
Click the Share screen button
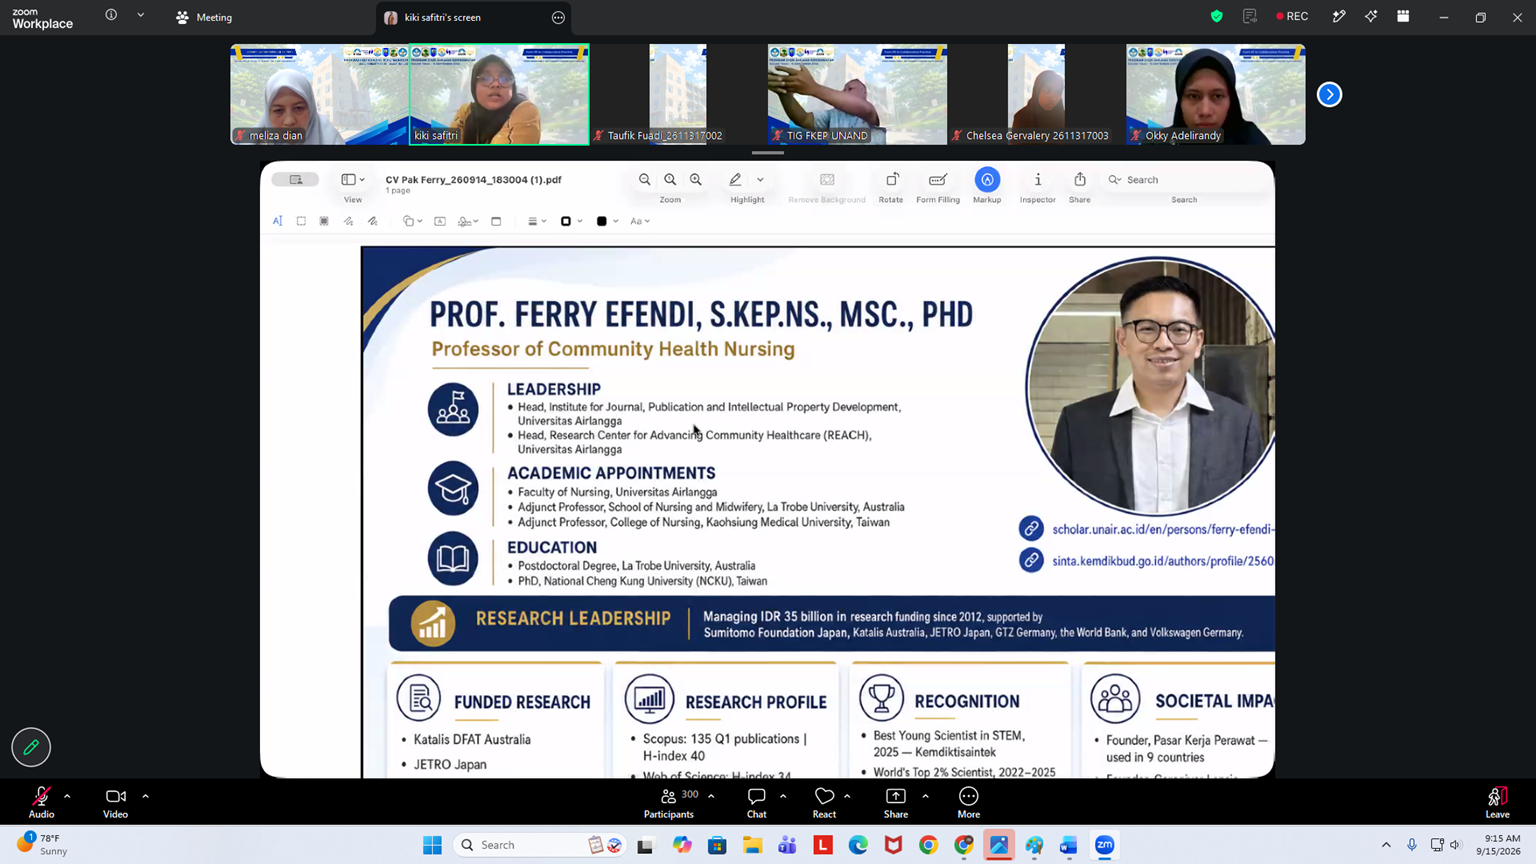point(896,802)
